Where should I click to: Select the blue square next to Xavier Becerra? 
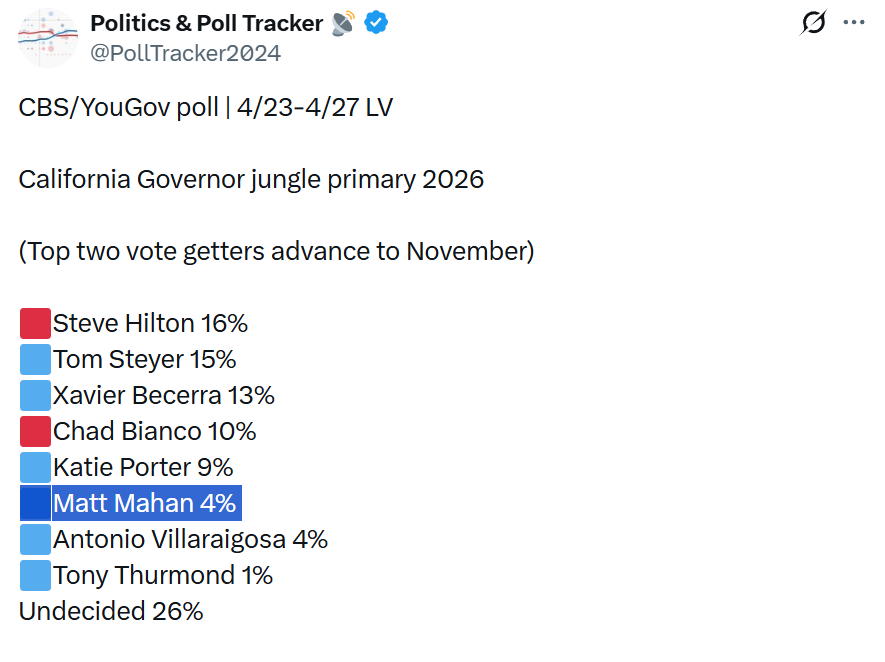click(x=35, y=395)
